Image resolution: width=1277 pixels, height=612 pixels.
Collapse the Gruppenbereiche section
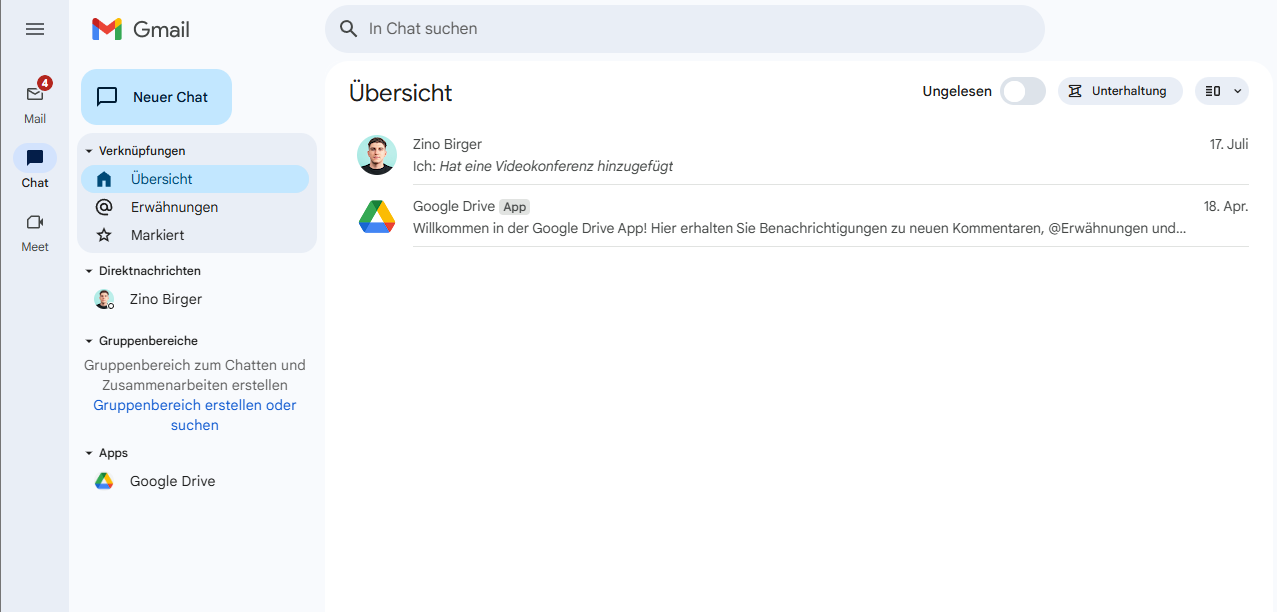click(89, 341)
